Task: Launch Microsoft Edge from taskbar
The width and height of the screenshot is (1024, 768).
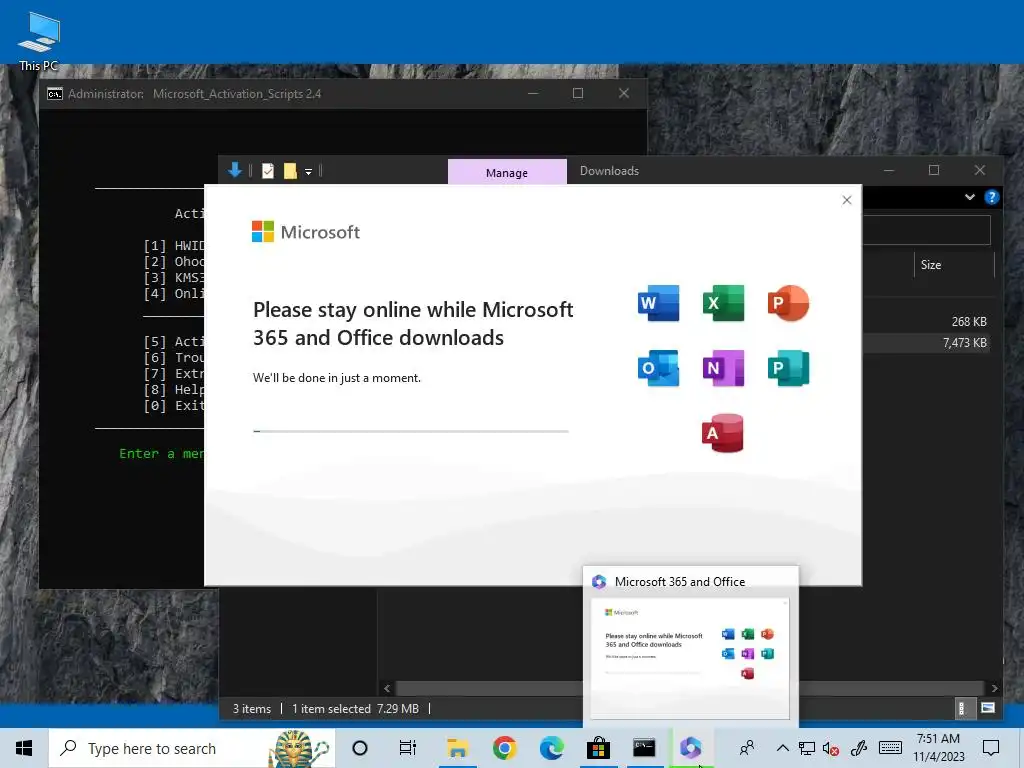Action: pyautogui.click(x=551, y=748)
